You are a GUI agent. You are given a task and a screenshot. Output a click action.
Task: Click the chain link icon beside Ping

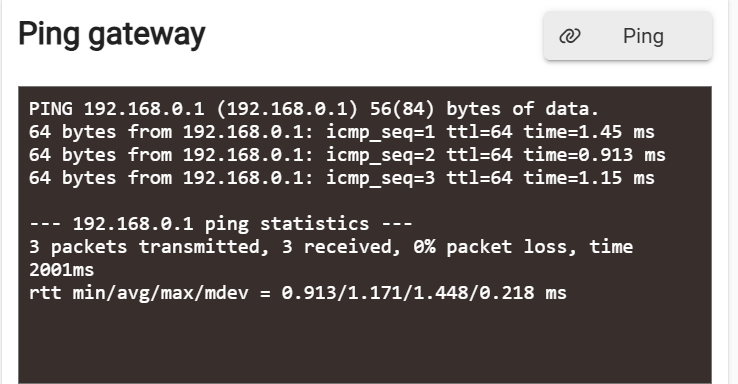[570, 36]
